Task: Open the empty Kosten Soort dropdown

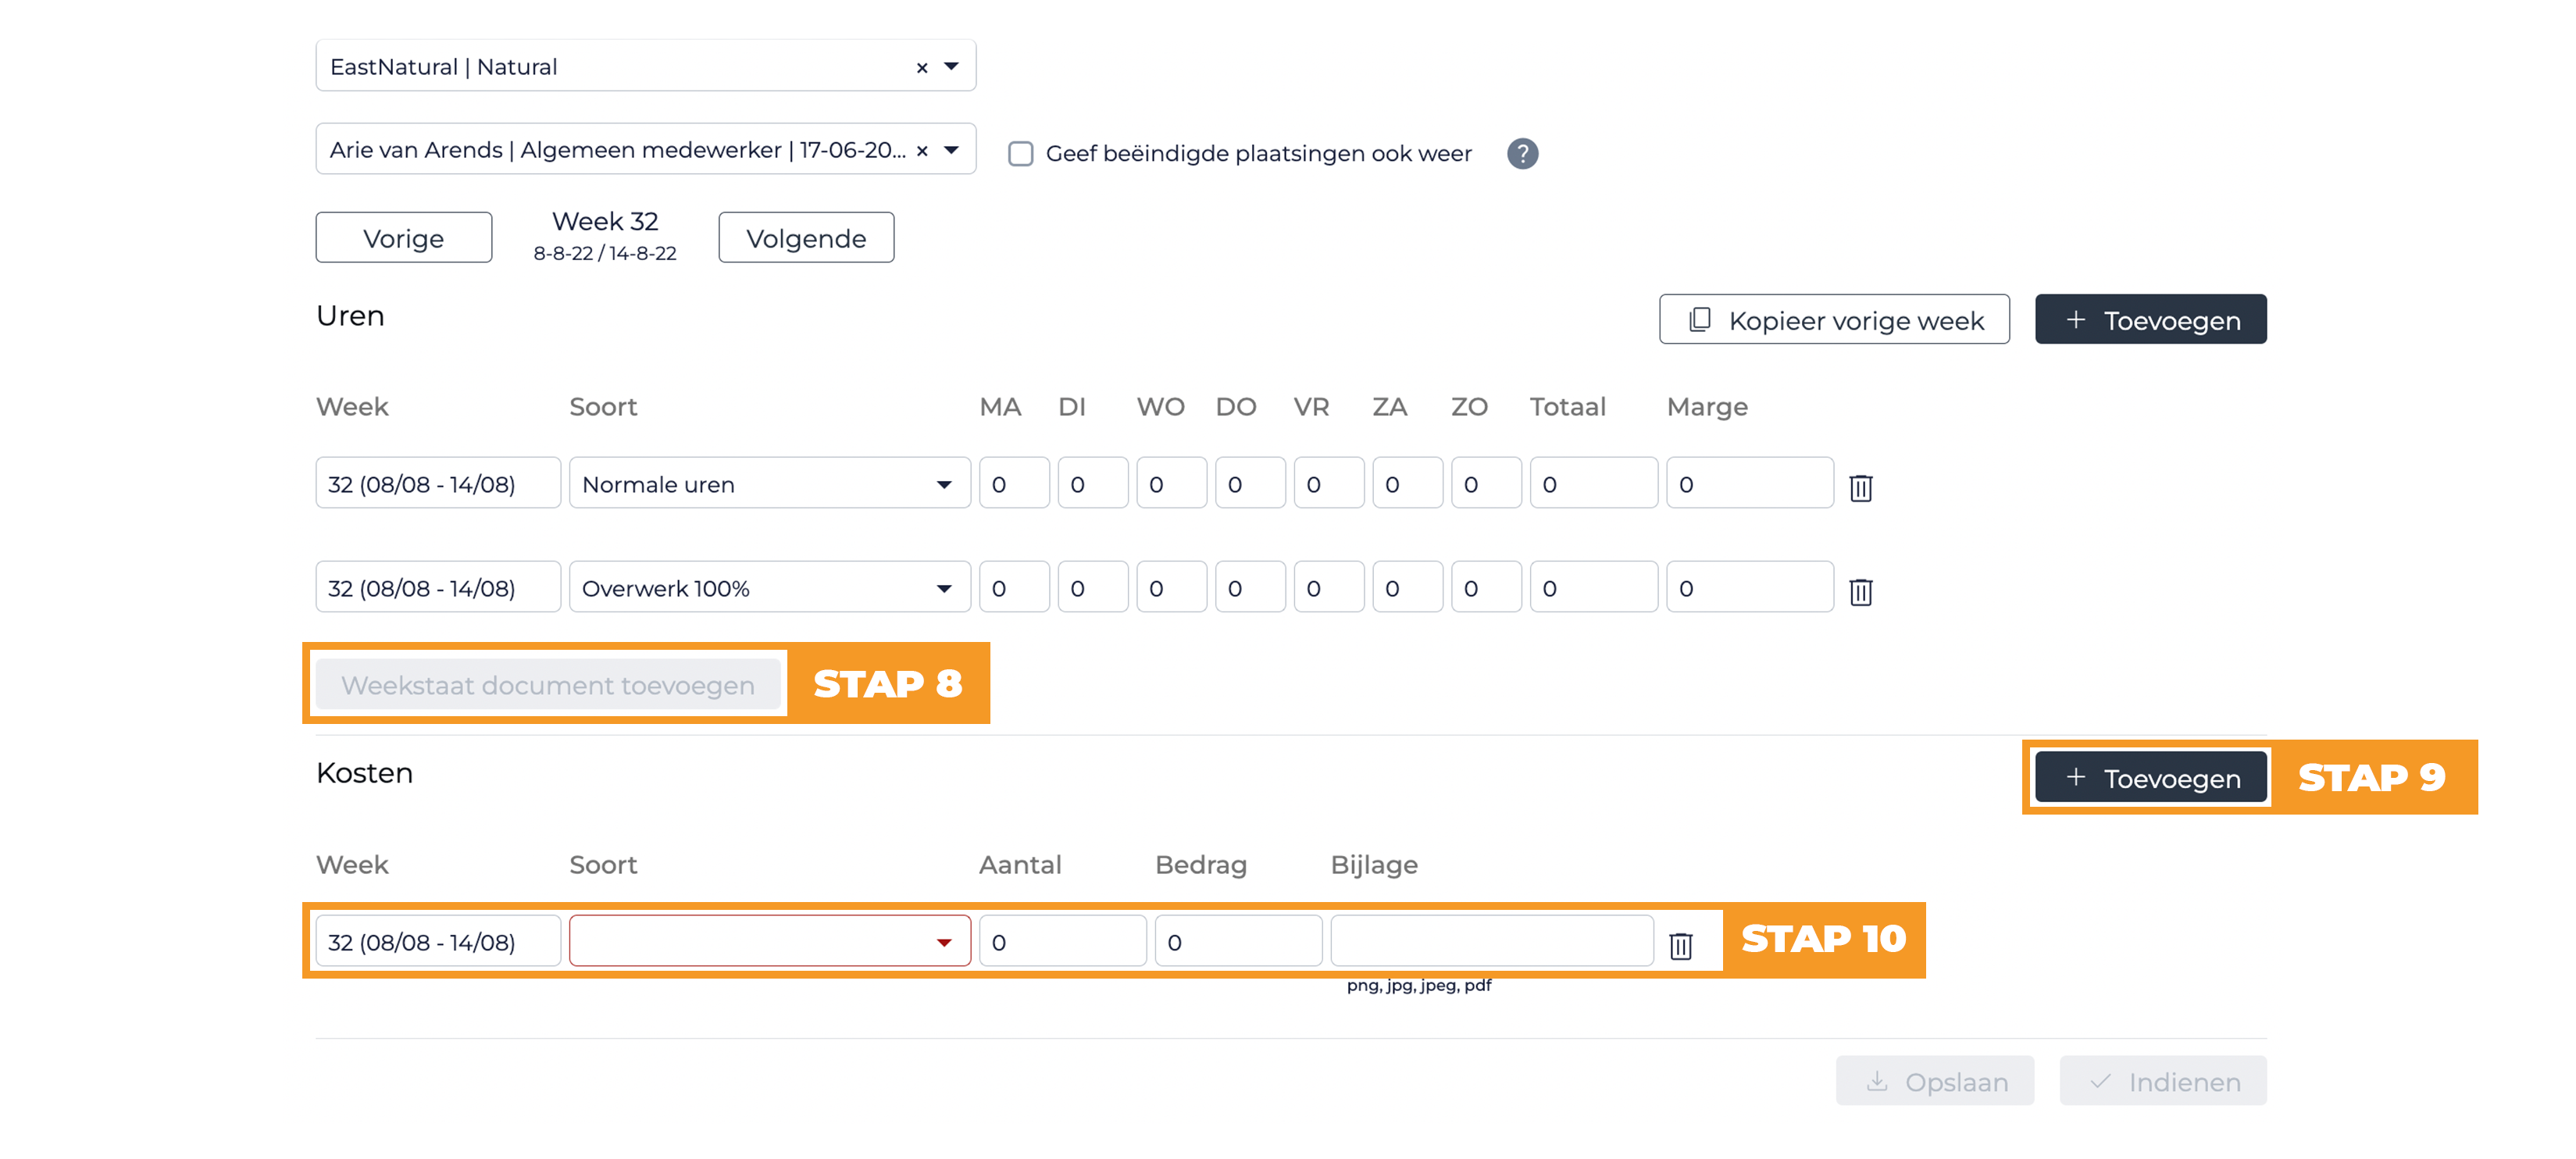Action: click(x=769, y=941)
